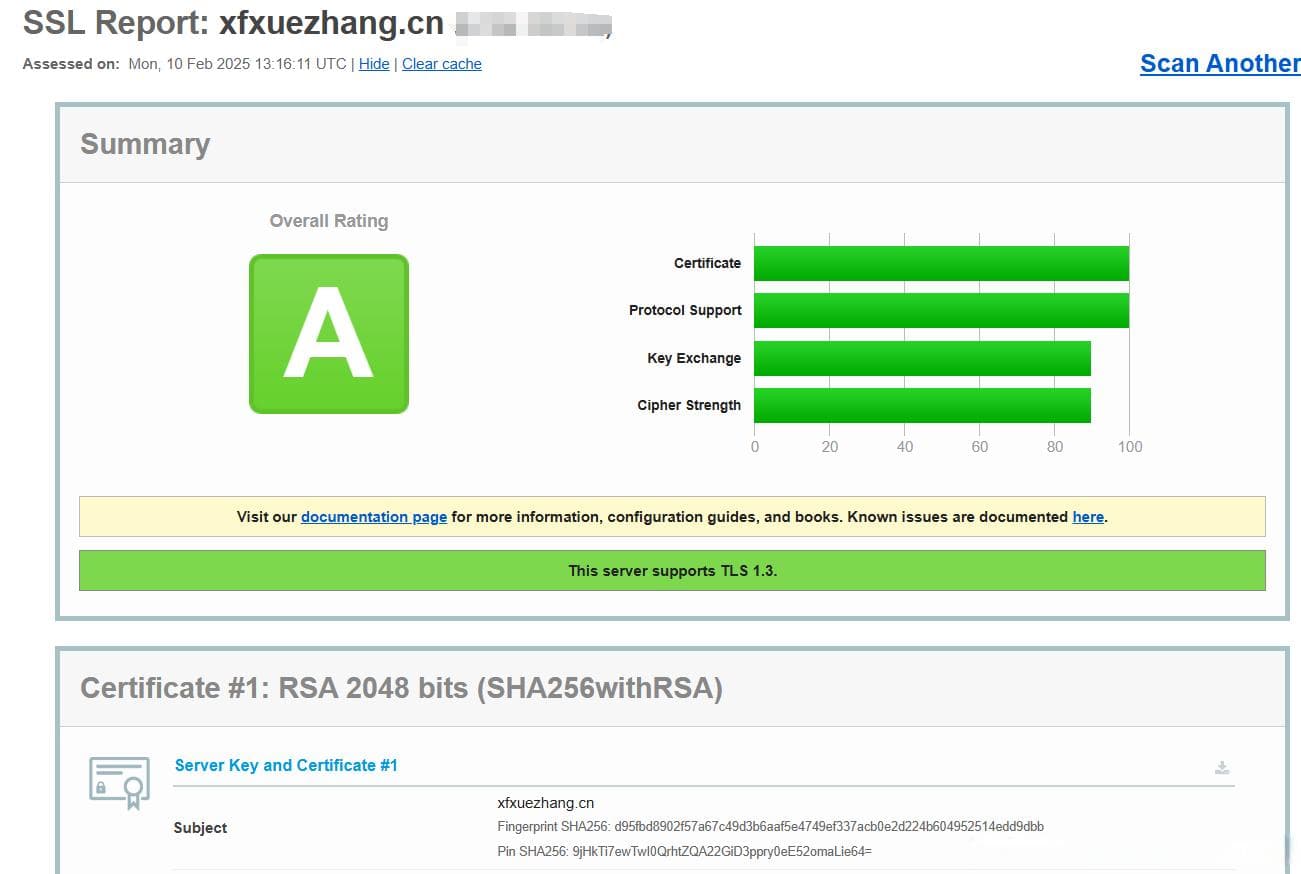Click the certificate ribbon icon
1301x874 pixels.
(119, 783)
